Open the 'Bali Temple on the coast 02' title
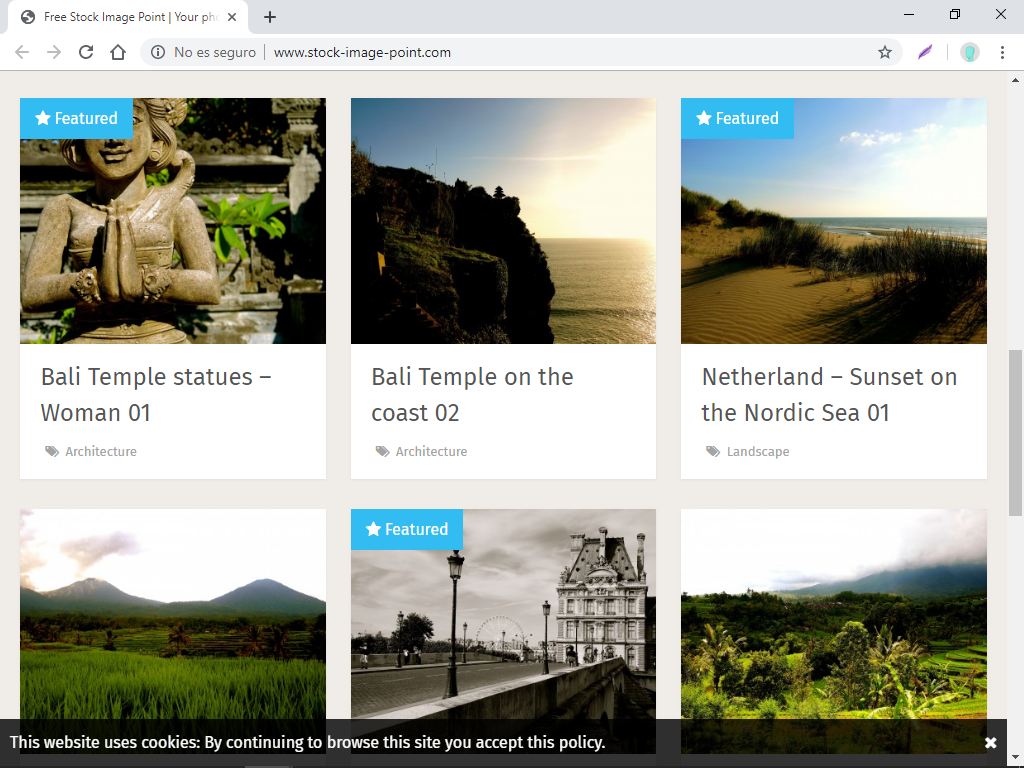Image resolution: width=1024 pixels, height=768 pixels. [472, 394]
